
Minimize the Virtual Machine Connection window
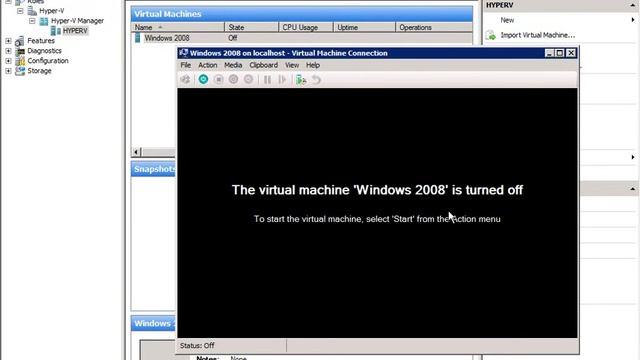[x=549, y=53]
